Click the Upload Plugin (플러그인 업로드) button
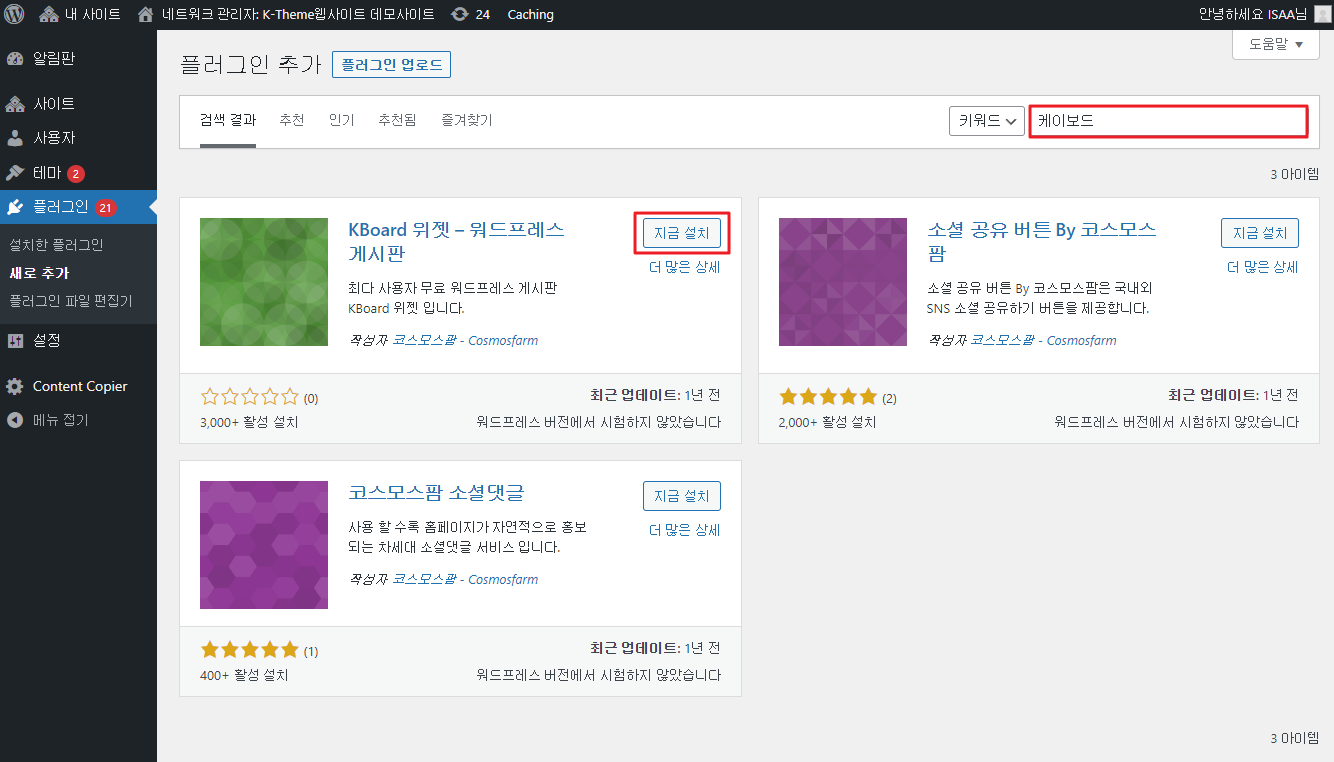This screenshot has width=1334, height=762. (x=392, y=65)
